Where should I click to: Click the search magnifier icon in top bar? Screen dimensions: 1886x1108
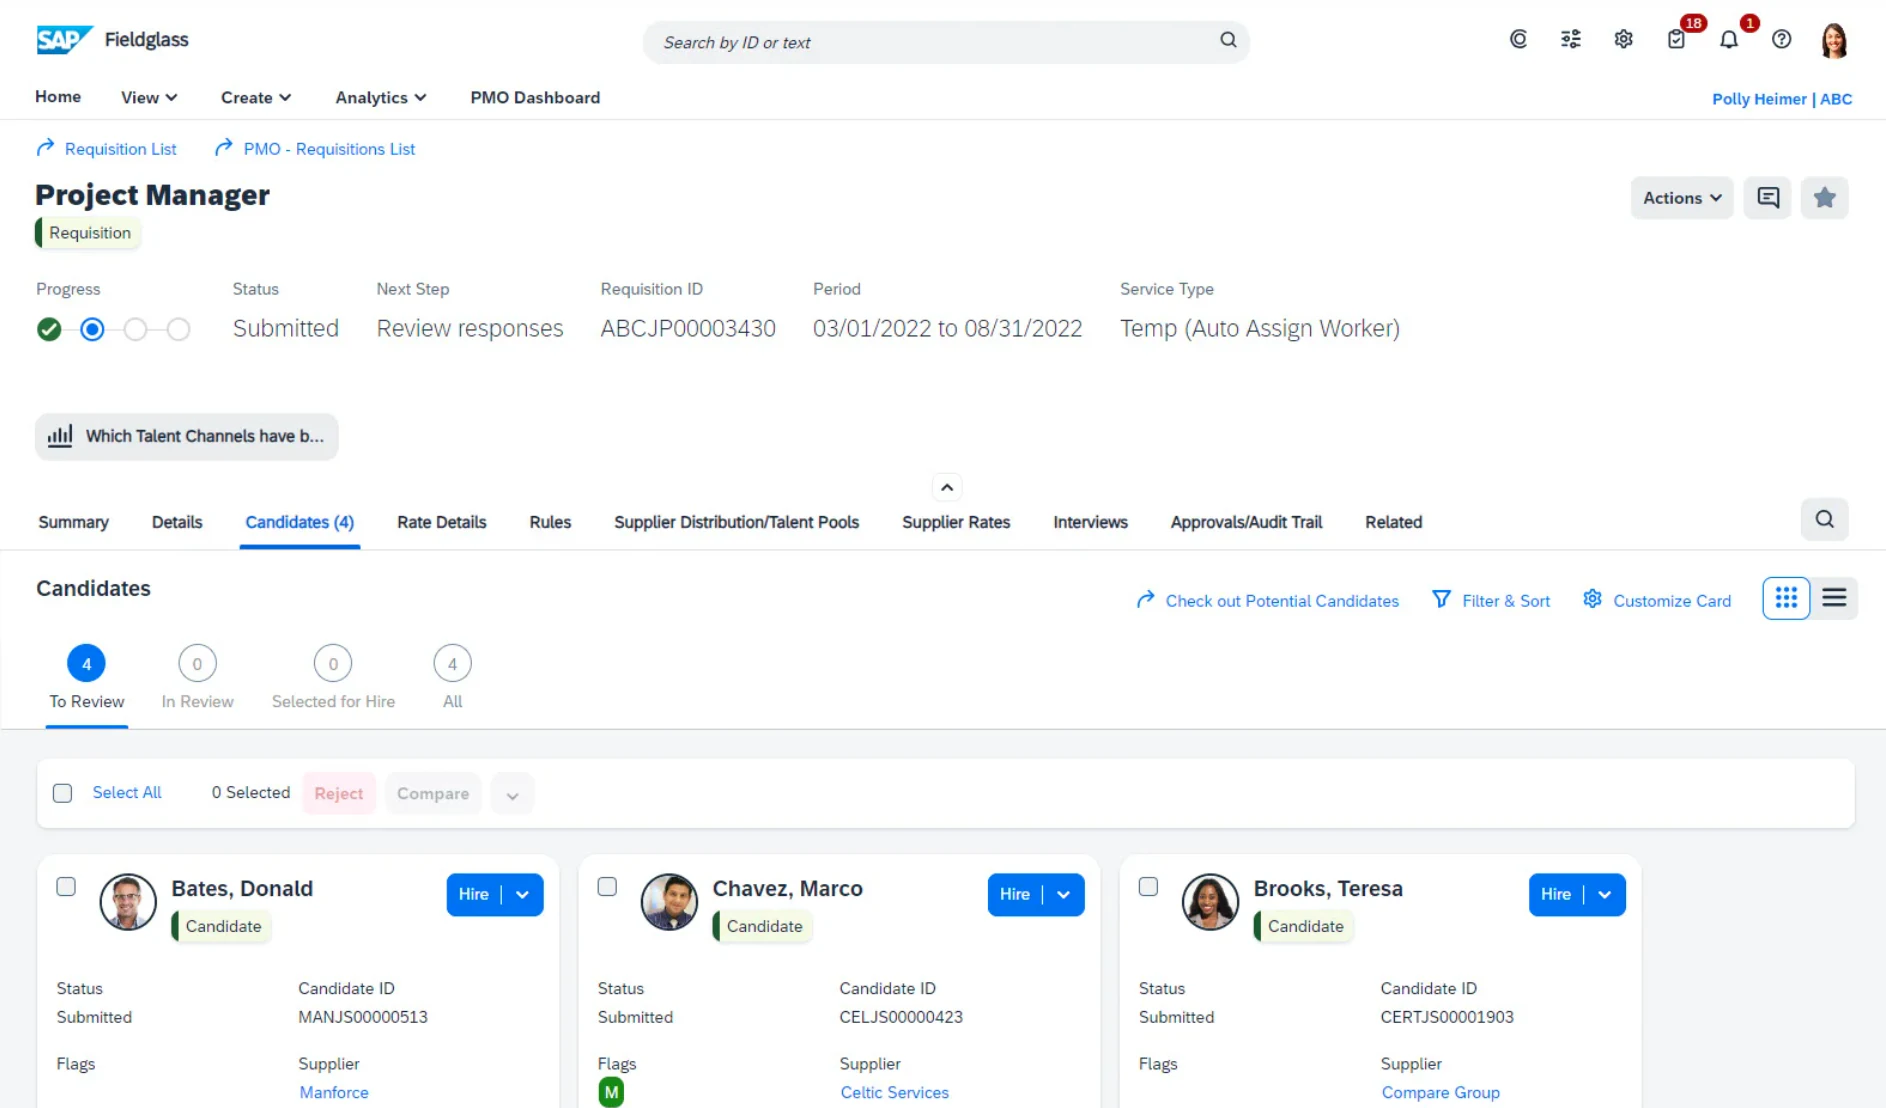click(x=1228, y=40)
